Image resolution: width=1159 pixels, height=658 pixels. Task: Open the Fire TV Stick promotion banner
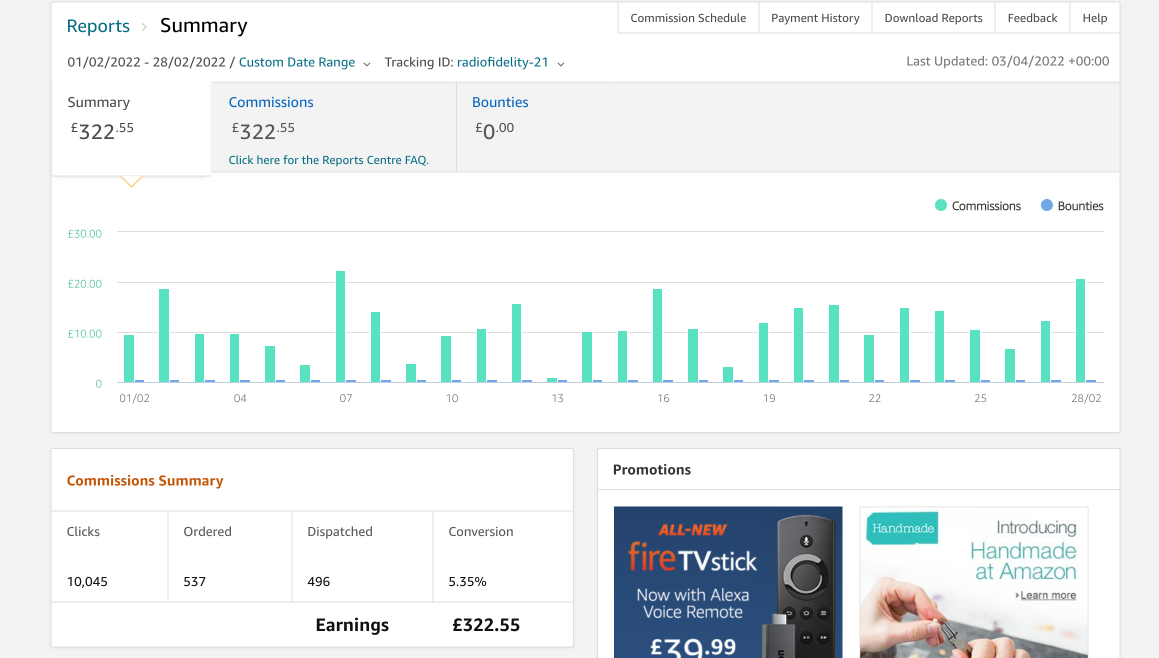point(728,583)
